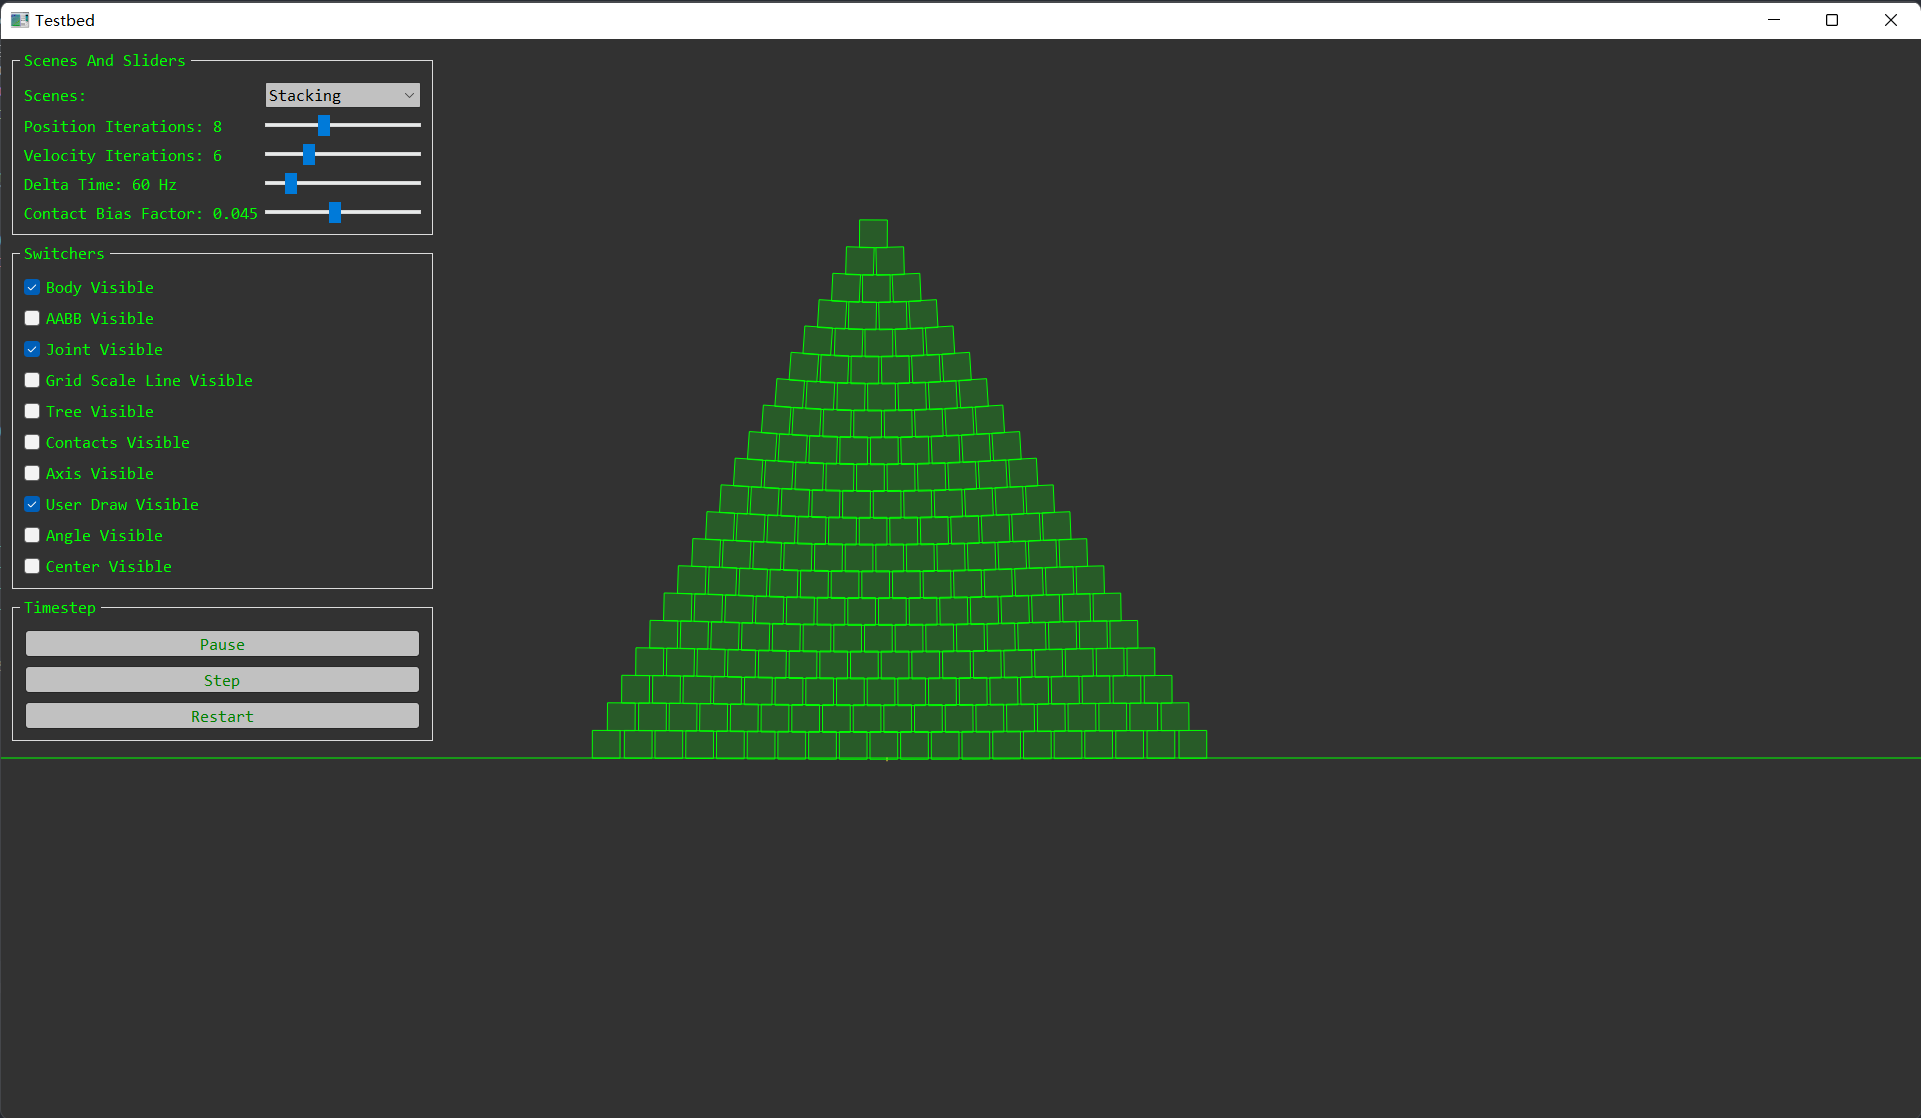Screen dimensions: 1921x1118
Task: Click the Step button
Action: click(x=222, y=680)
